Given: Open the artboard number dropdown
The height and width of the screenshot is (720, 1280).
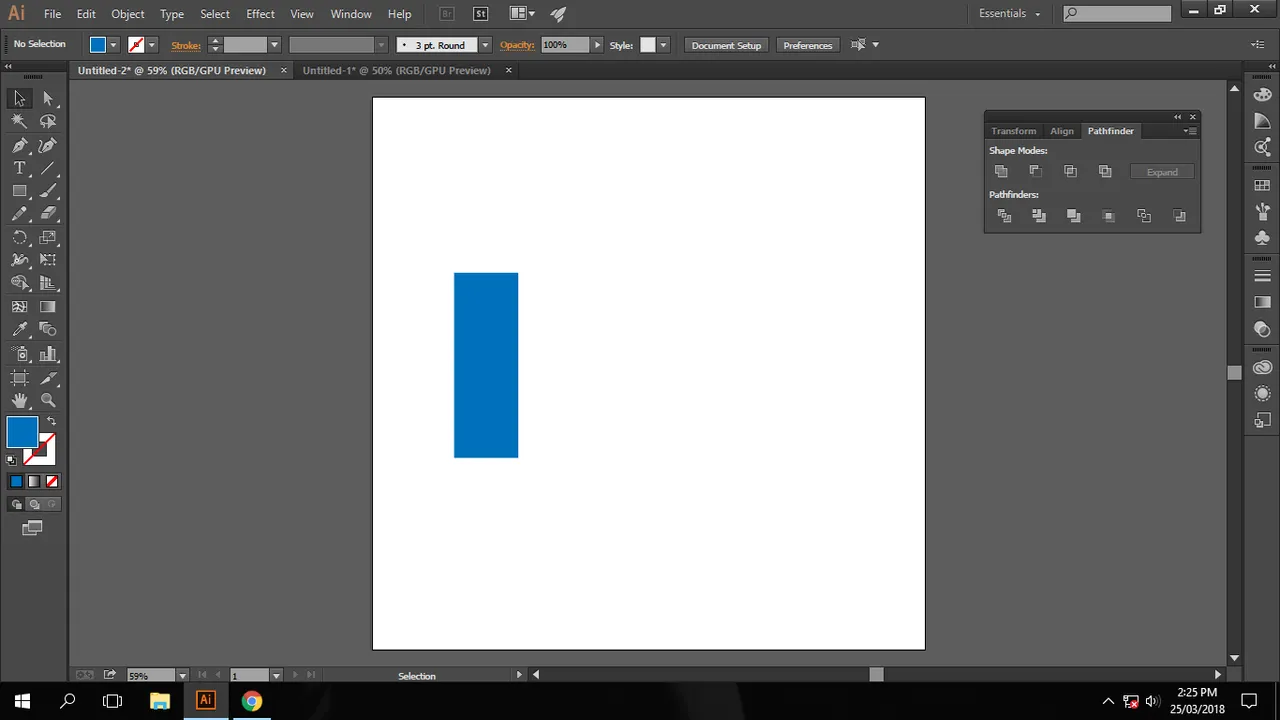Looking at the screenshot, I should click(276, 676).
